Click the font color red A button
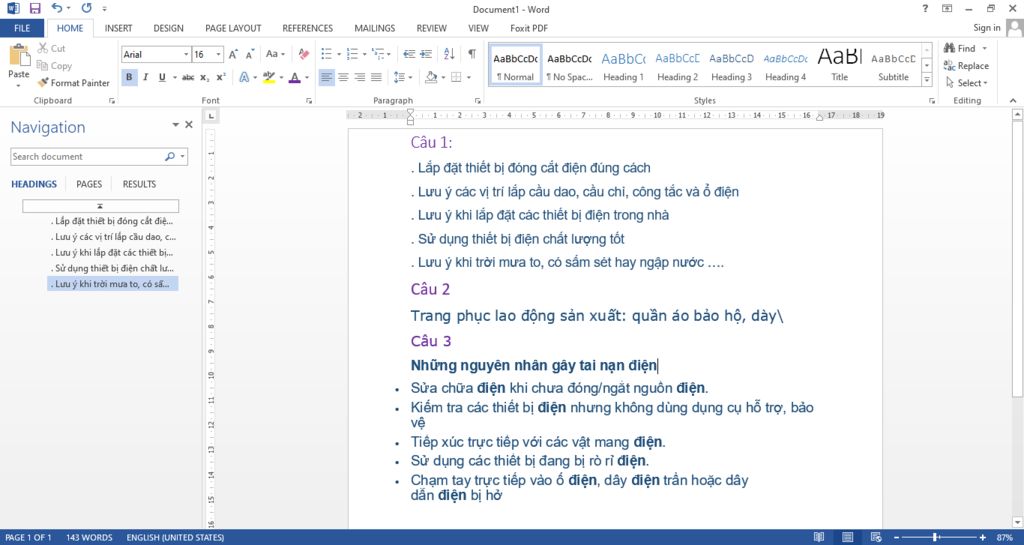Viewport: 1024px width, 545px height. [x=295, y=77]
